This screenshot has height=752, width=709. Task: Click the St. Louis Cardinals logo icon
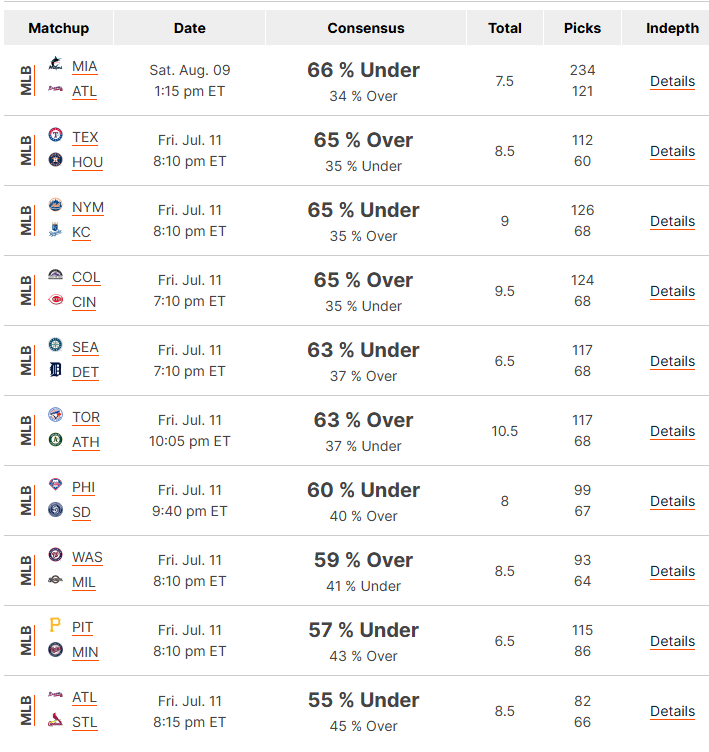[x=56, y=720]
